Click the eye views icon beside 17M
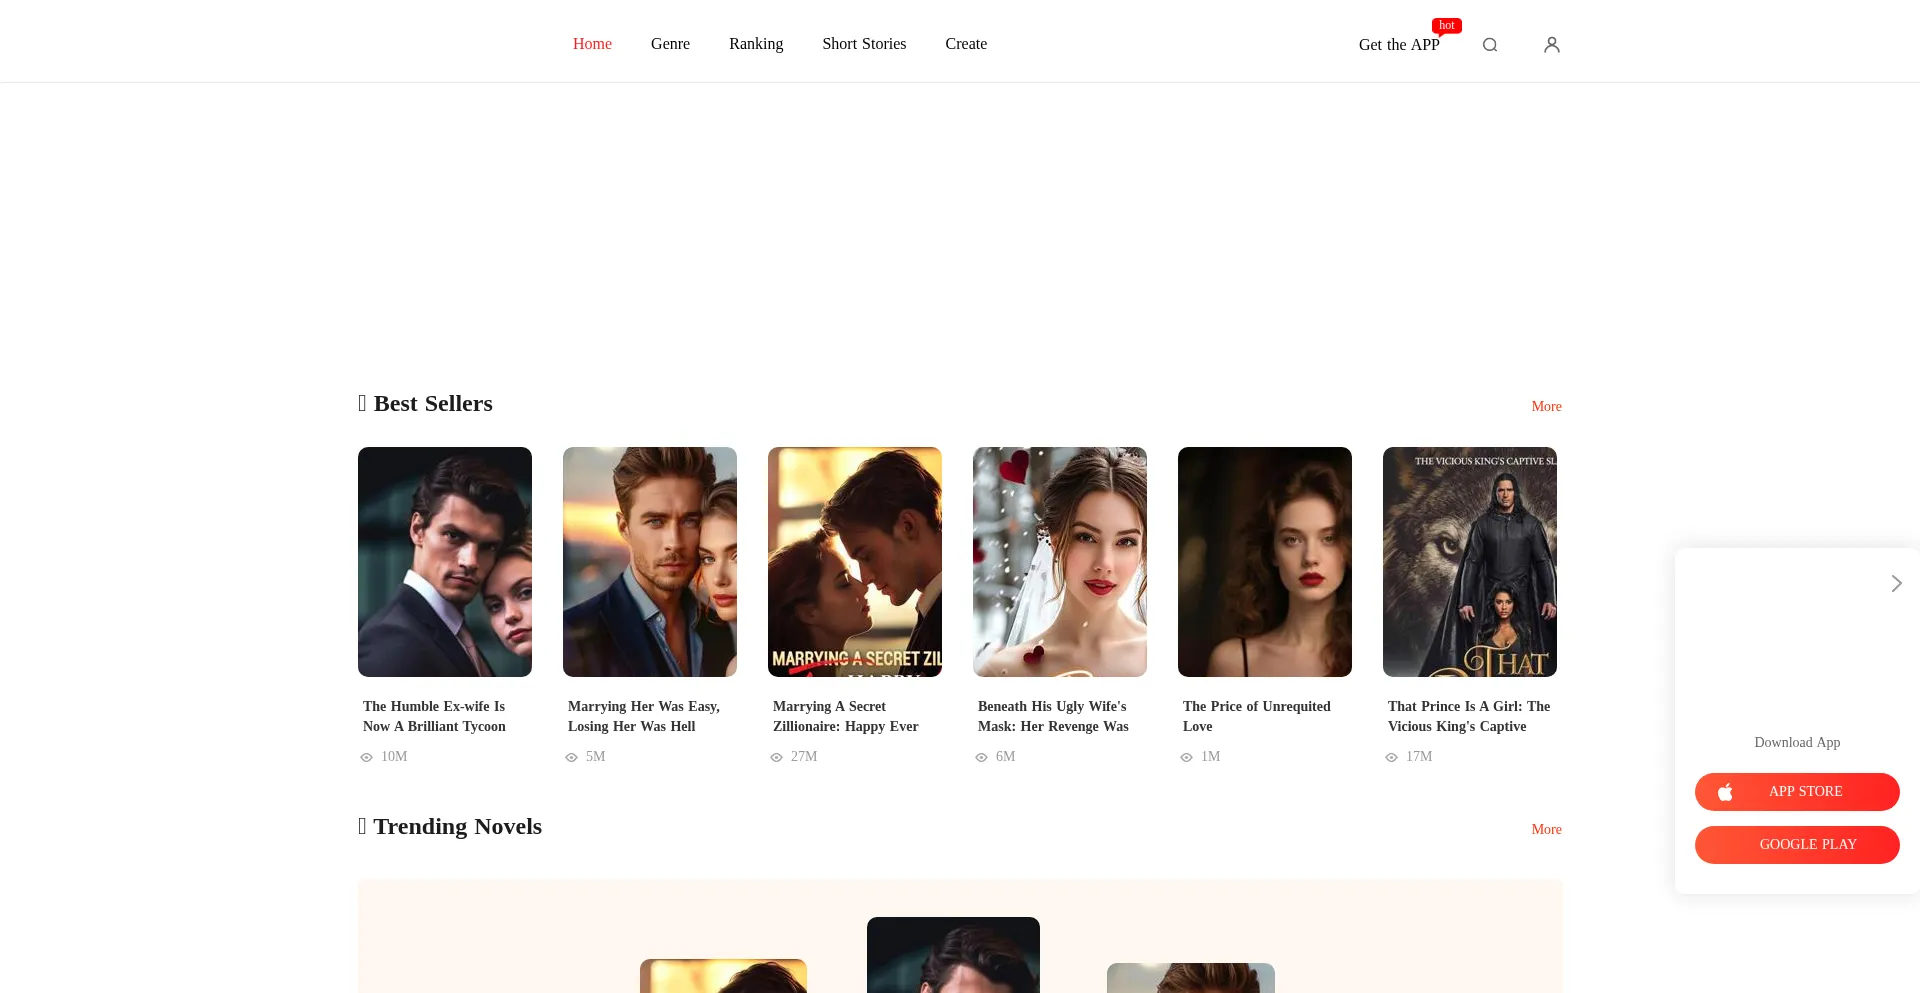Viewport: 1920px width, 993px height. [1392, 758]
